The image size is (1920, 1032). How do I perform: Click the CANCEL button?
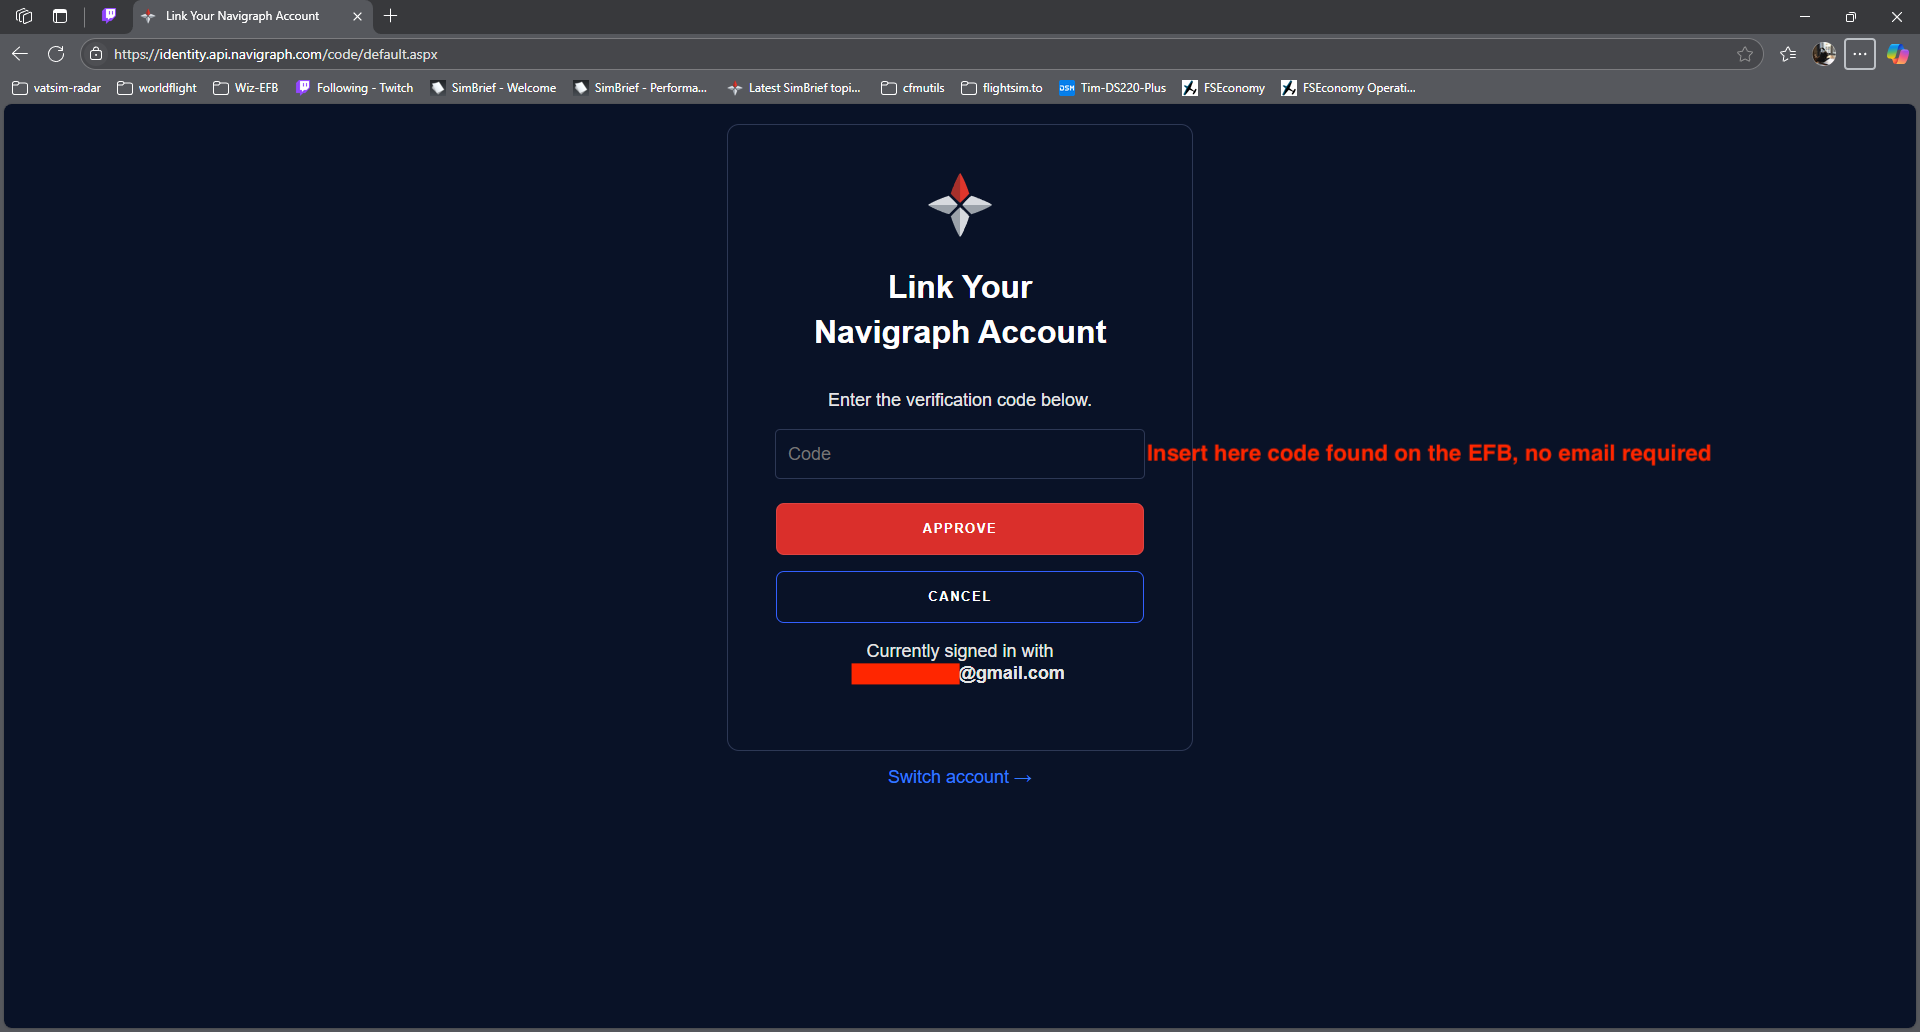(x=960, y=597)
